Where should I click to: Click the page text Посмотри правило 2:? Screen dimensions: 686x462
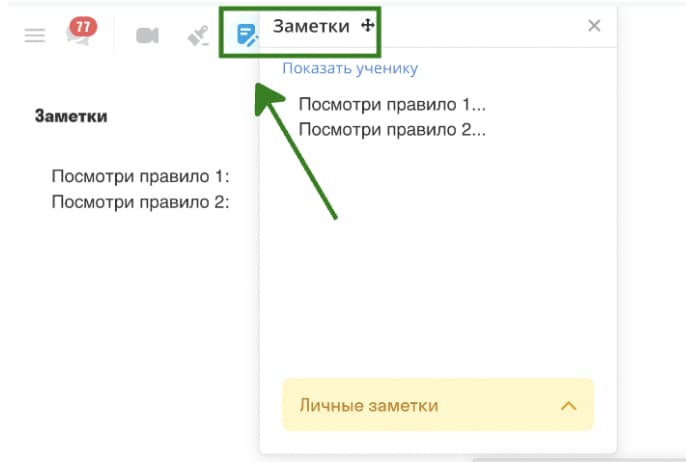click(x=140, y=202)
